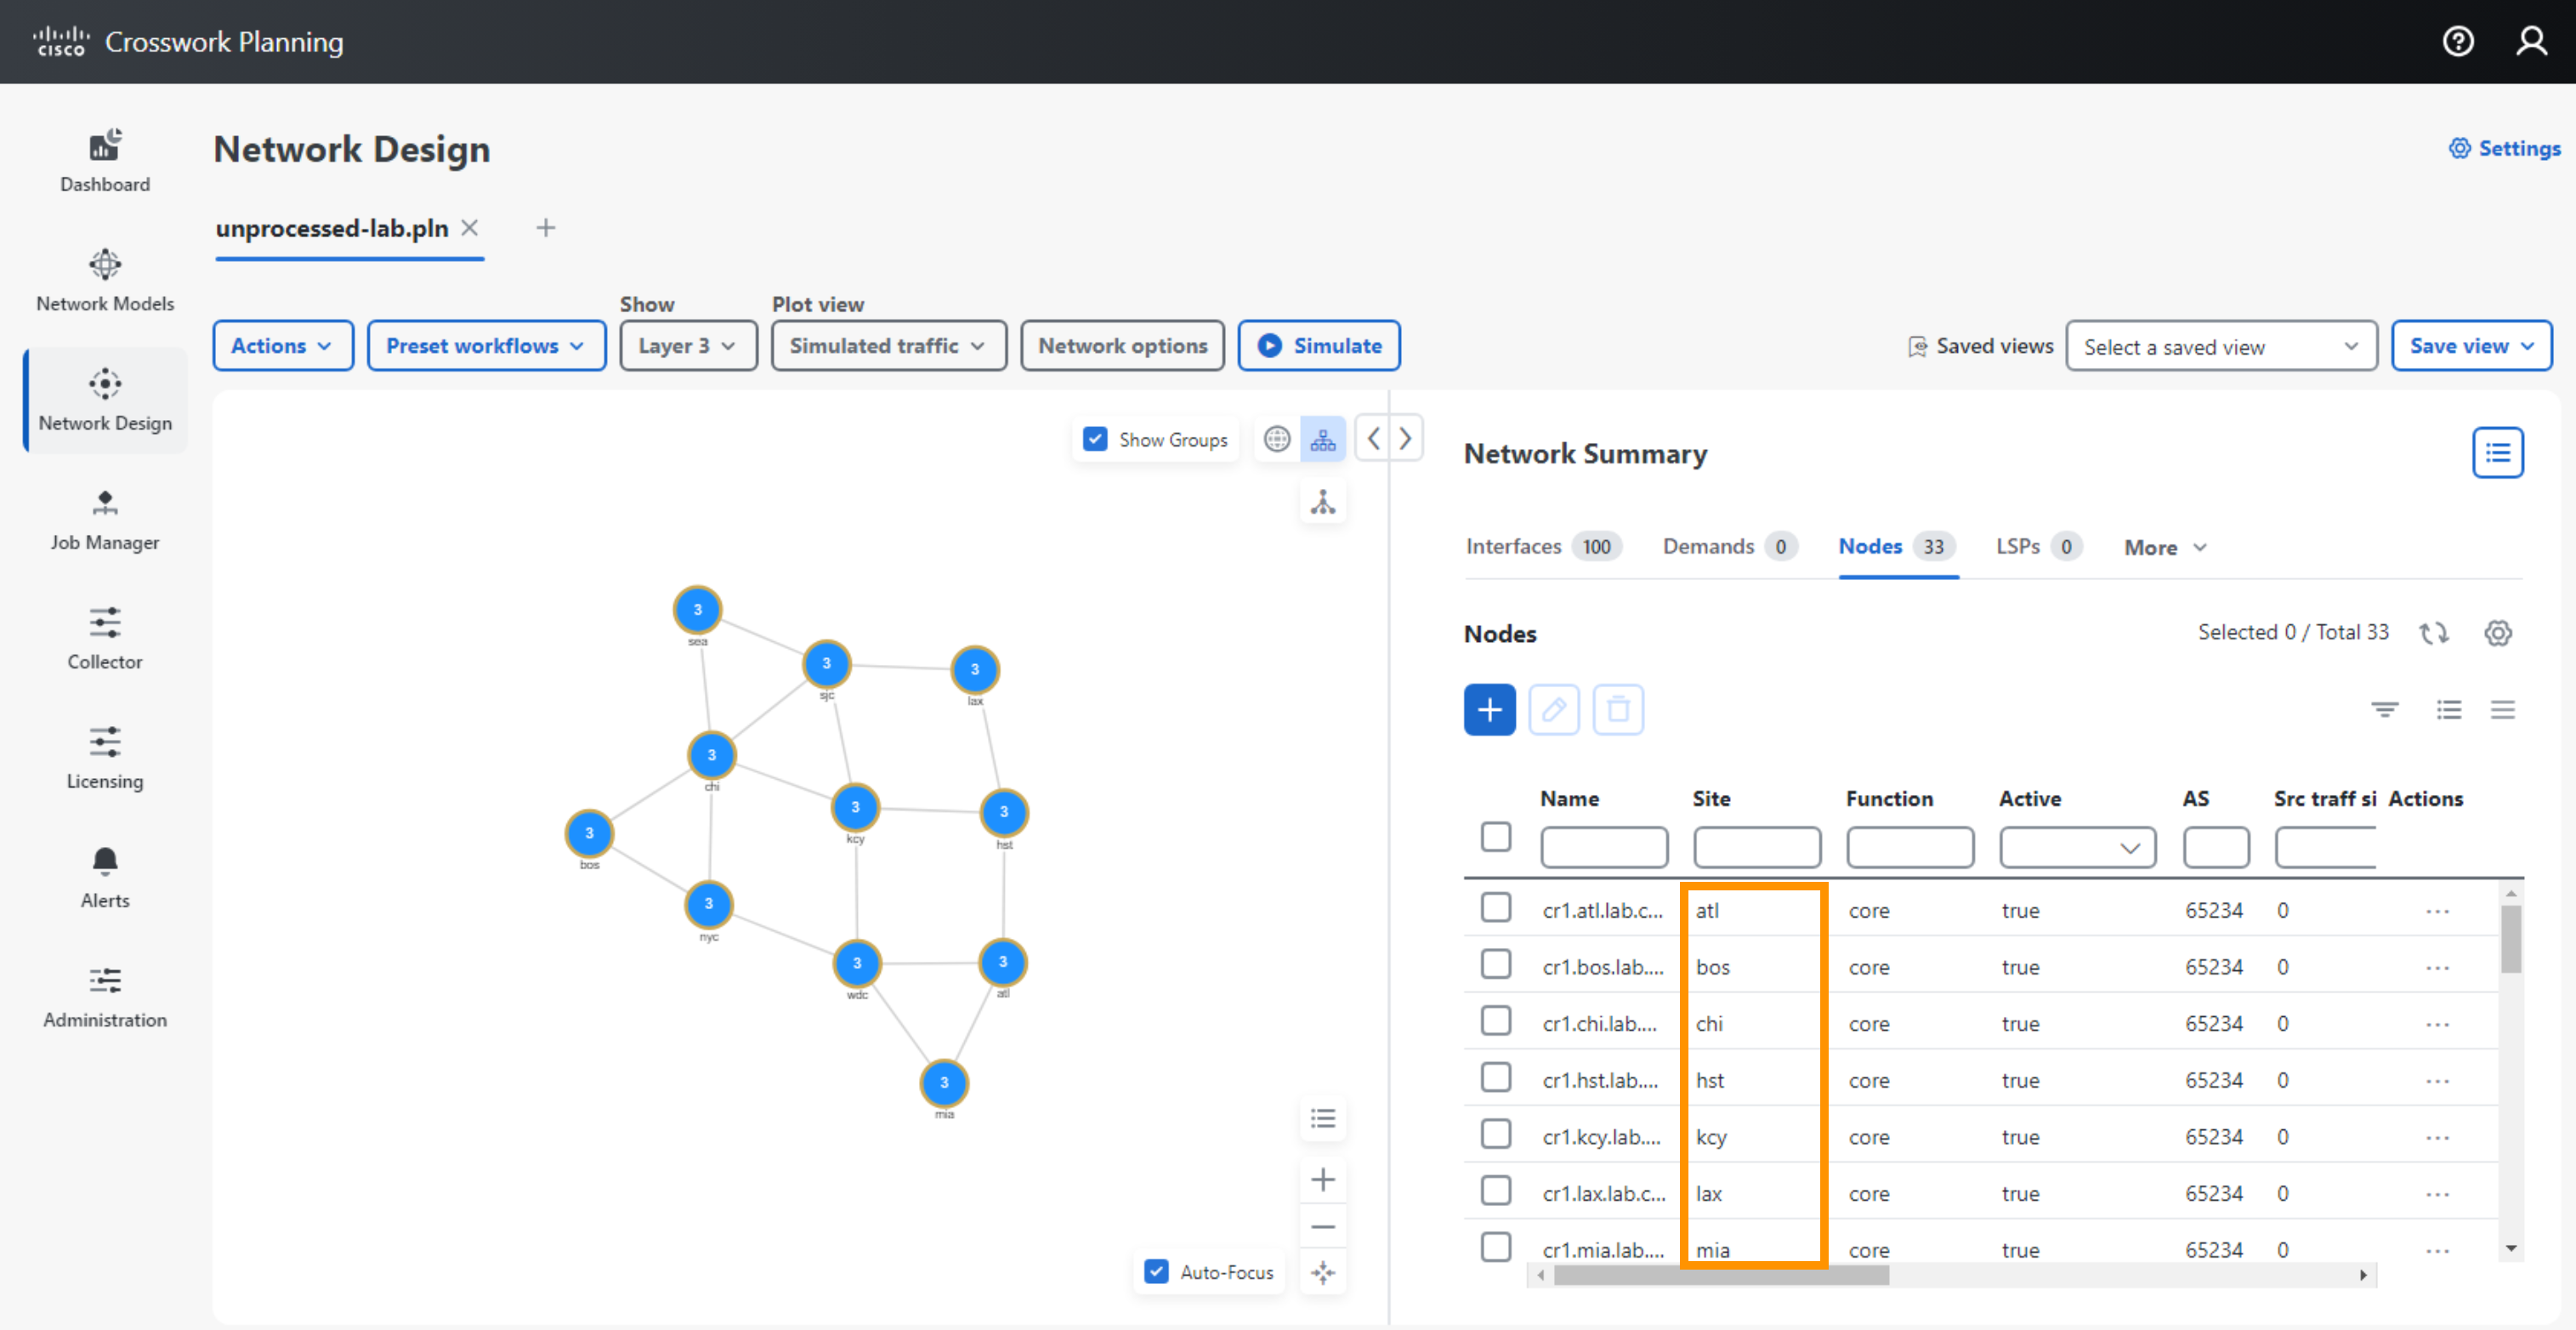The height and width of the screenshot is (1330, 2576).
Task: Navigate back with left chevron in plot
Action: [1374, 438]
